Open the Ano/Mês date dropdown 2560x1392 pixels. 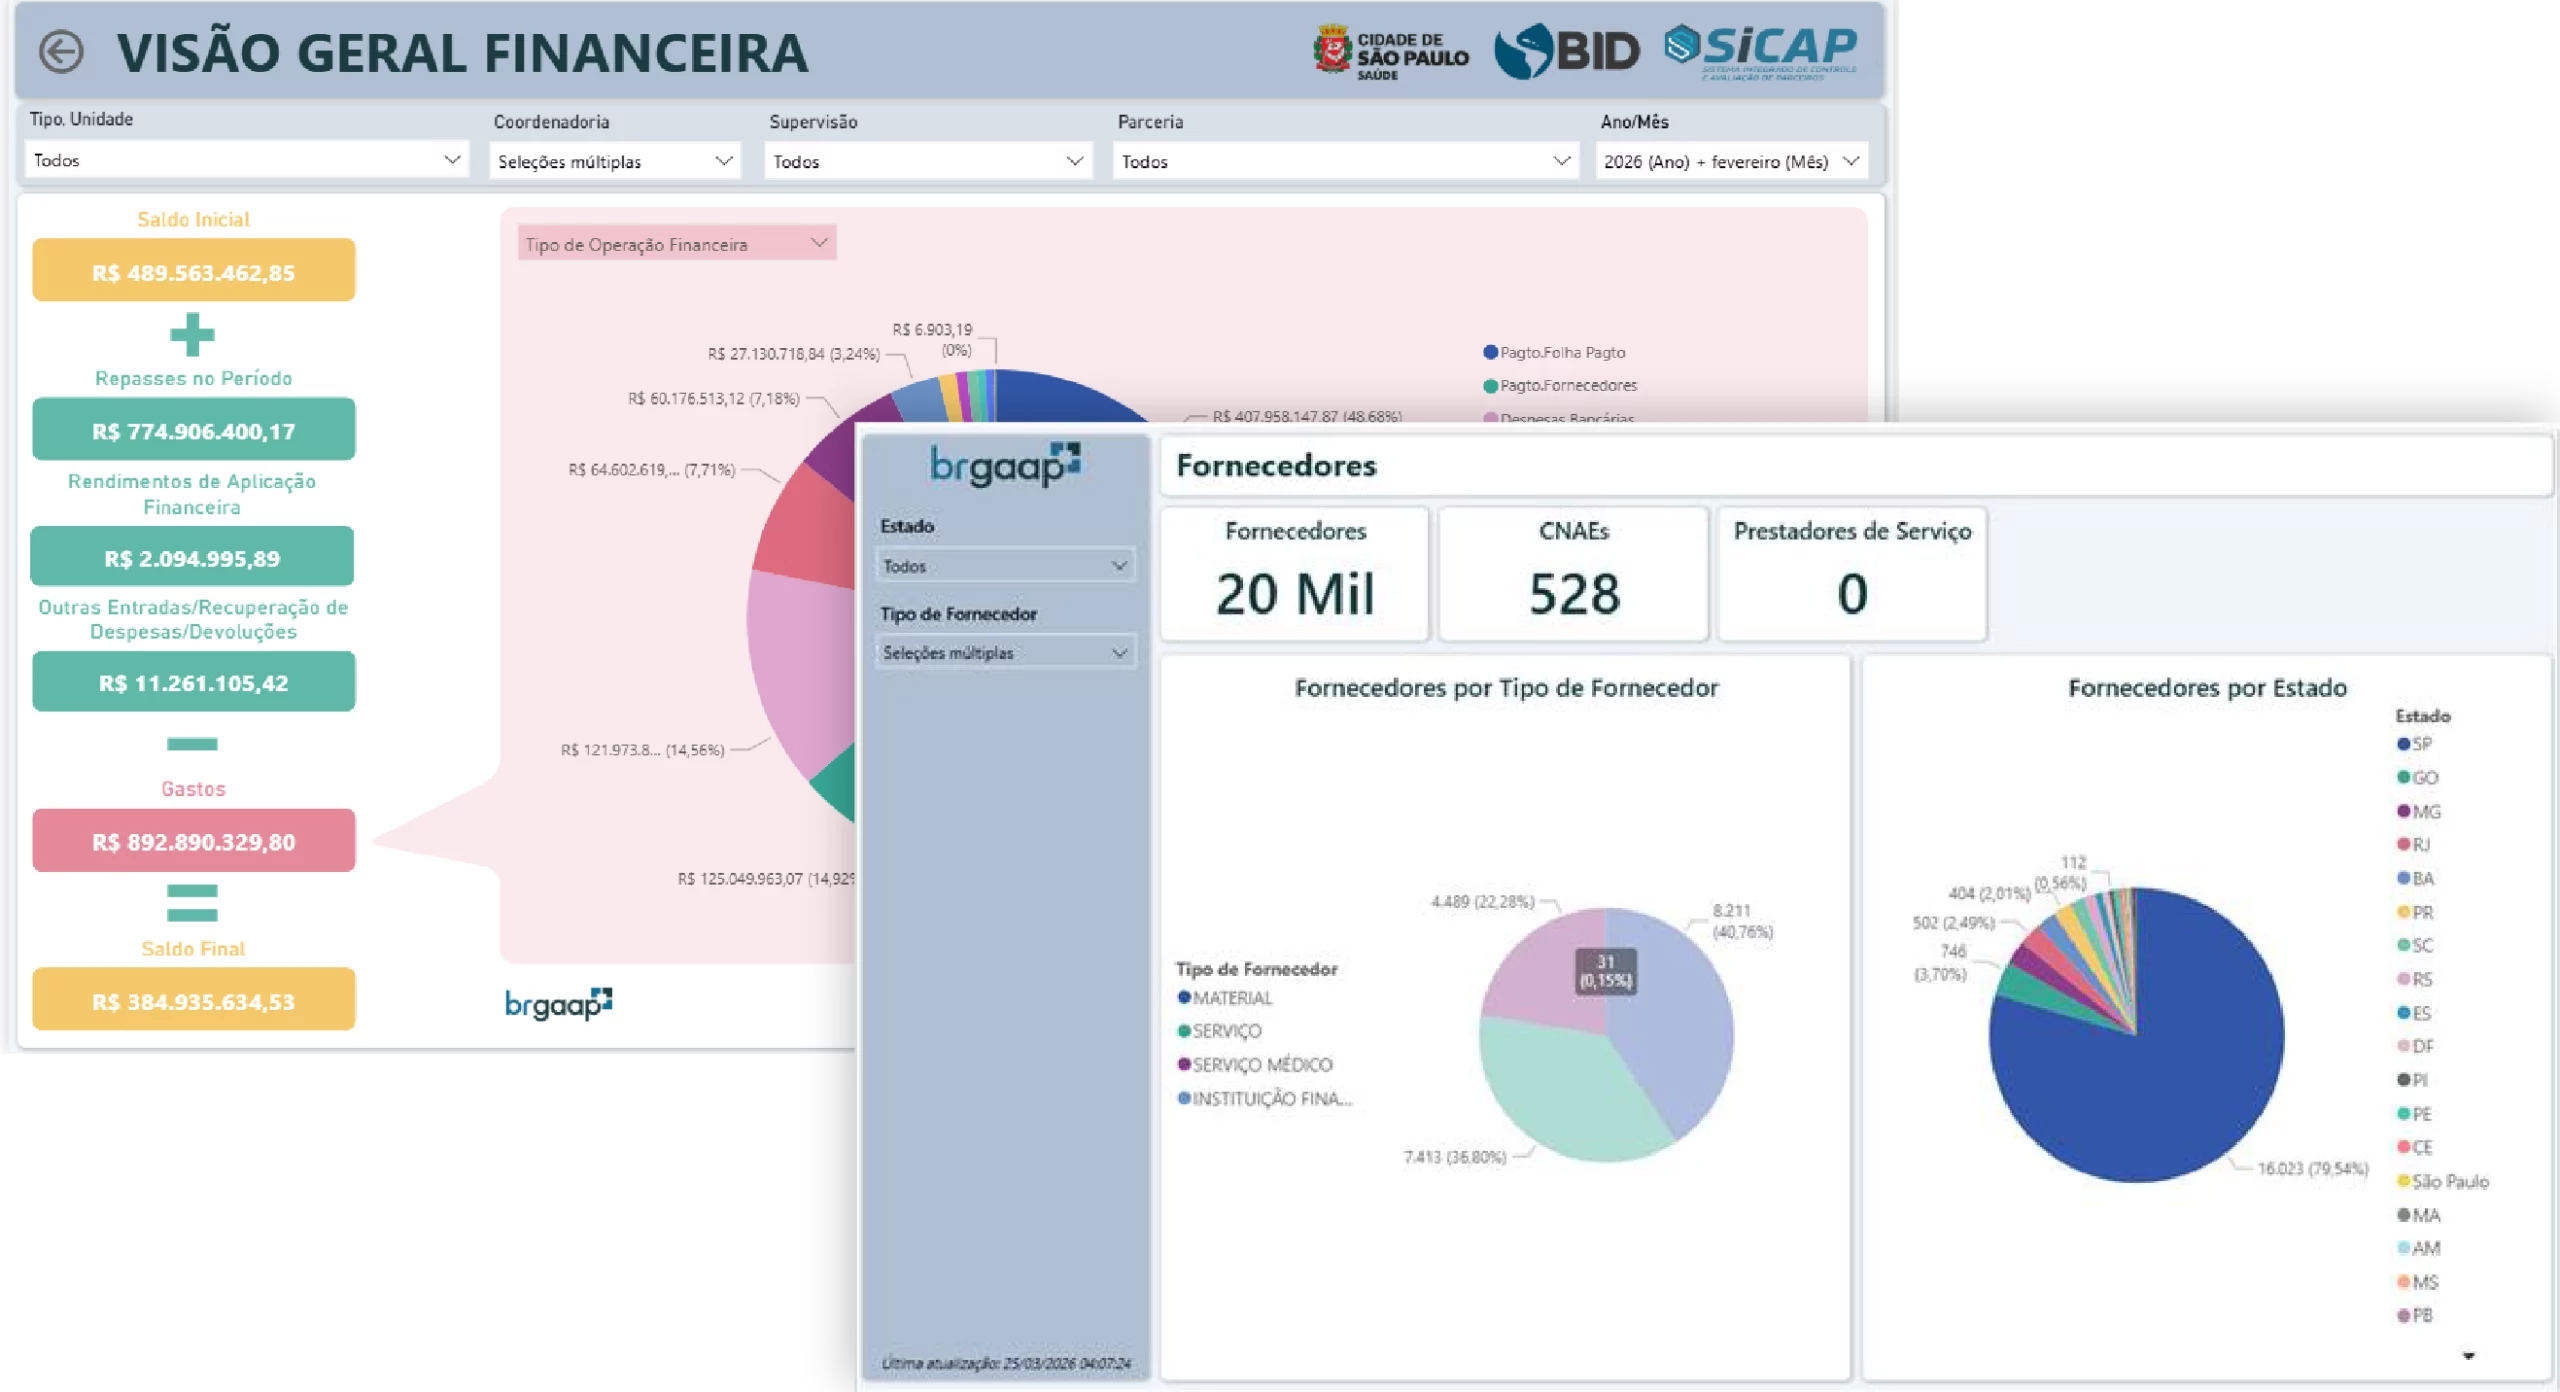(x=1730, y=162)
